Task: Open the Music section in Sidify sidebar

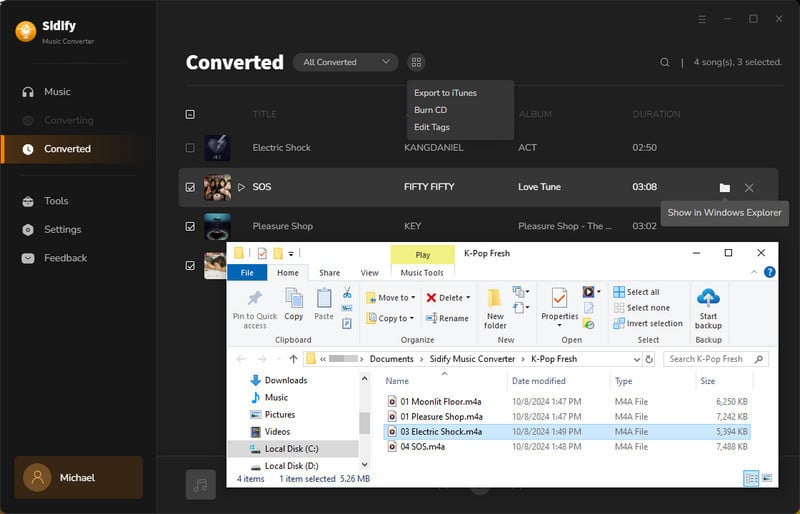Action: [57, 92]
